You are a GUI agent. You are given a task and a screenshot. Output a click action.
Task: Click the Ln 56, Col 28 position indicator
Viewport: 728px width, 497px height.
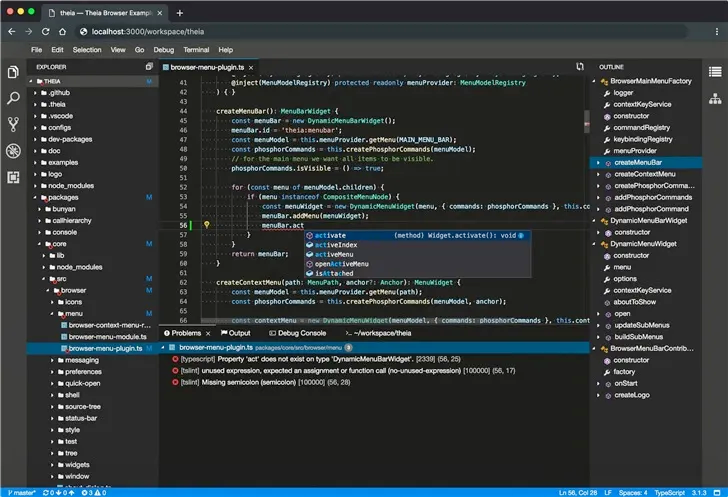coord(578,492)
